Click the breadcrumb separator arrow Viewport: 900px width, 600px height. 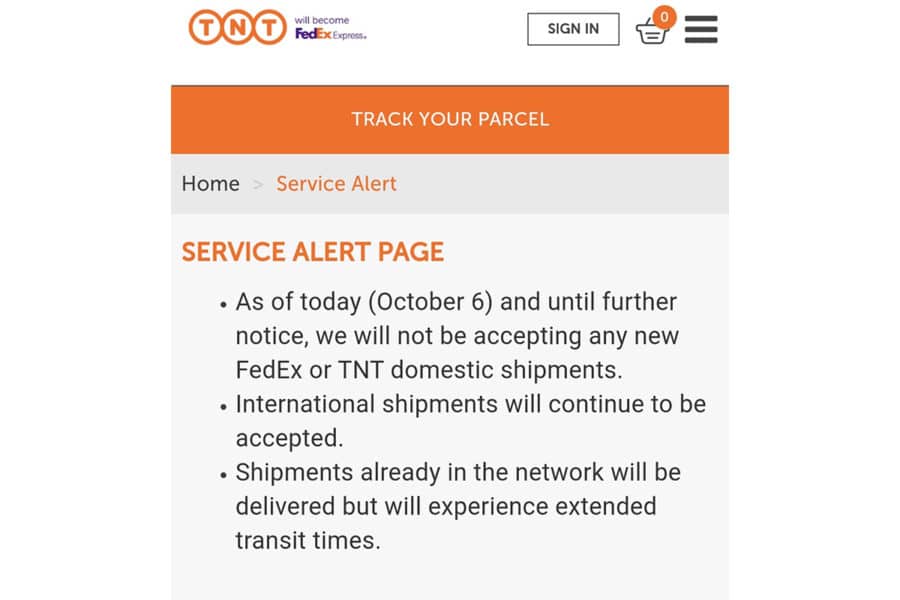(x=258, y=185)
